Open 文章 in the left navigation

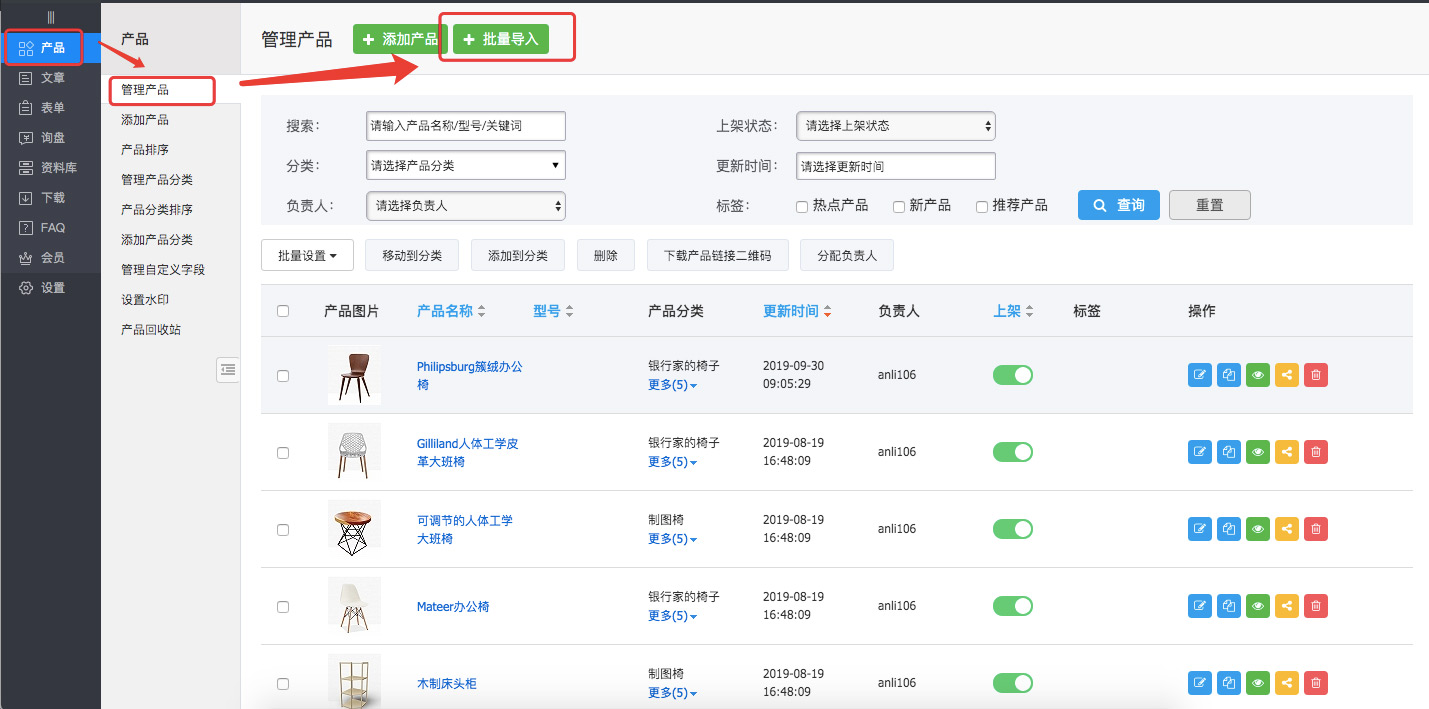(x=52, y=78)
